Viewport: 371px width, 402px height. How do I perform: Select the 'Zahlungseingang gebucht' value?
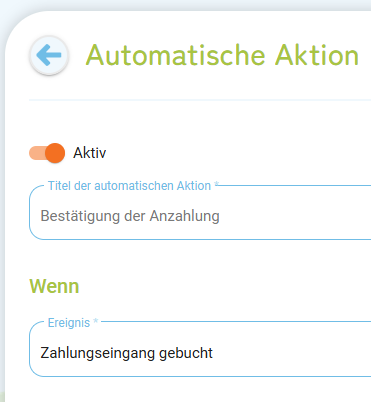[x=126, y=353]
